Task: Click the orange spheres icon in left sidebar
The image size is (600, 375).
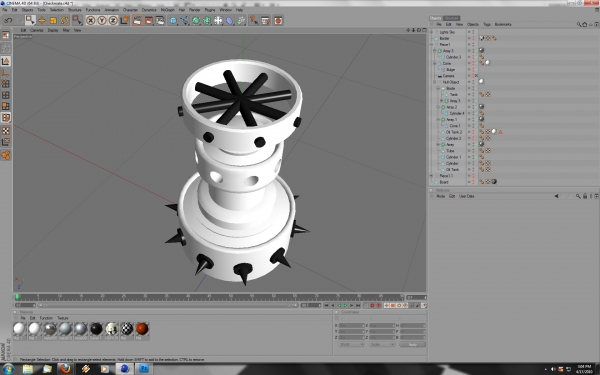Action: point(6,155)
